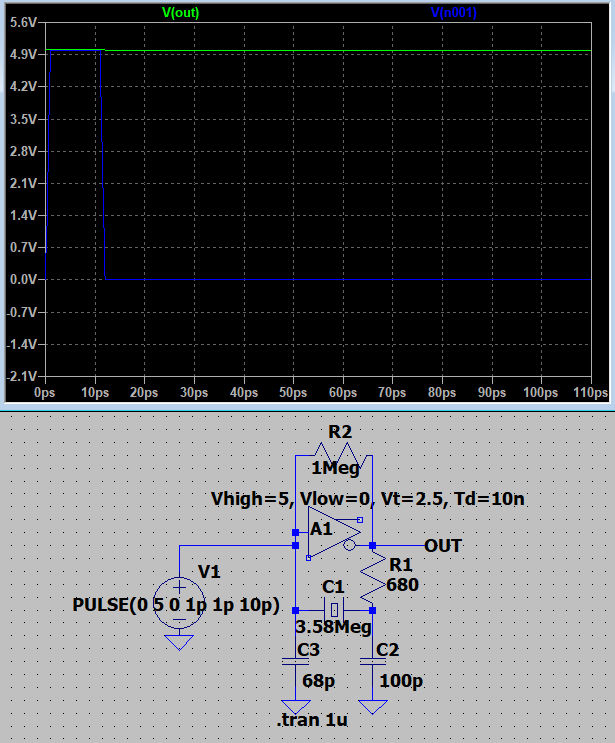The image size is (615, 743).
Task: Select the R1 resistor symbol
Action: [x=373, y=578]
